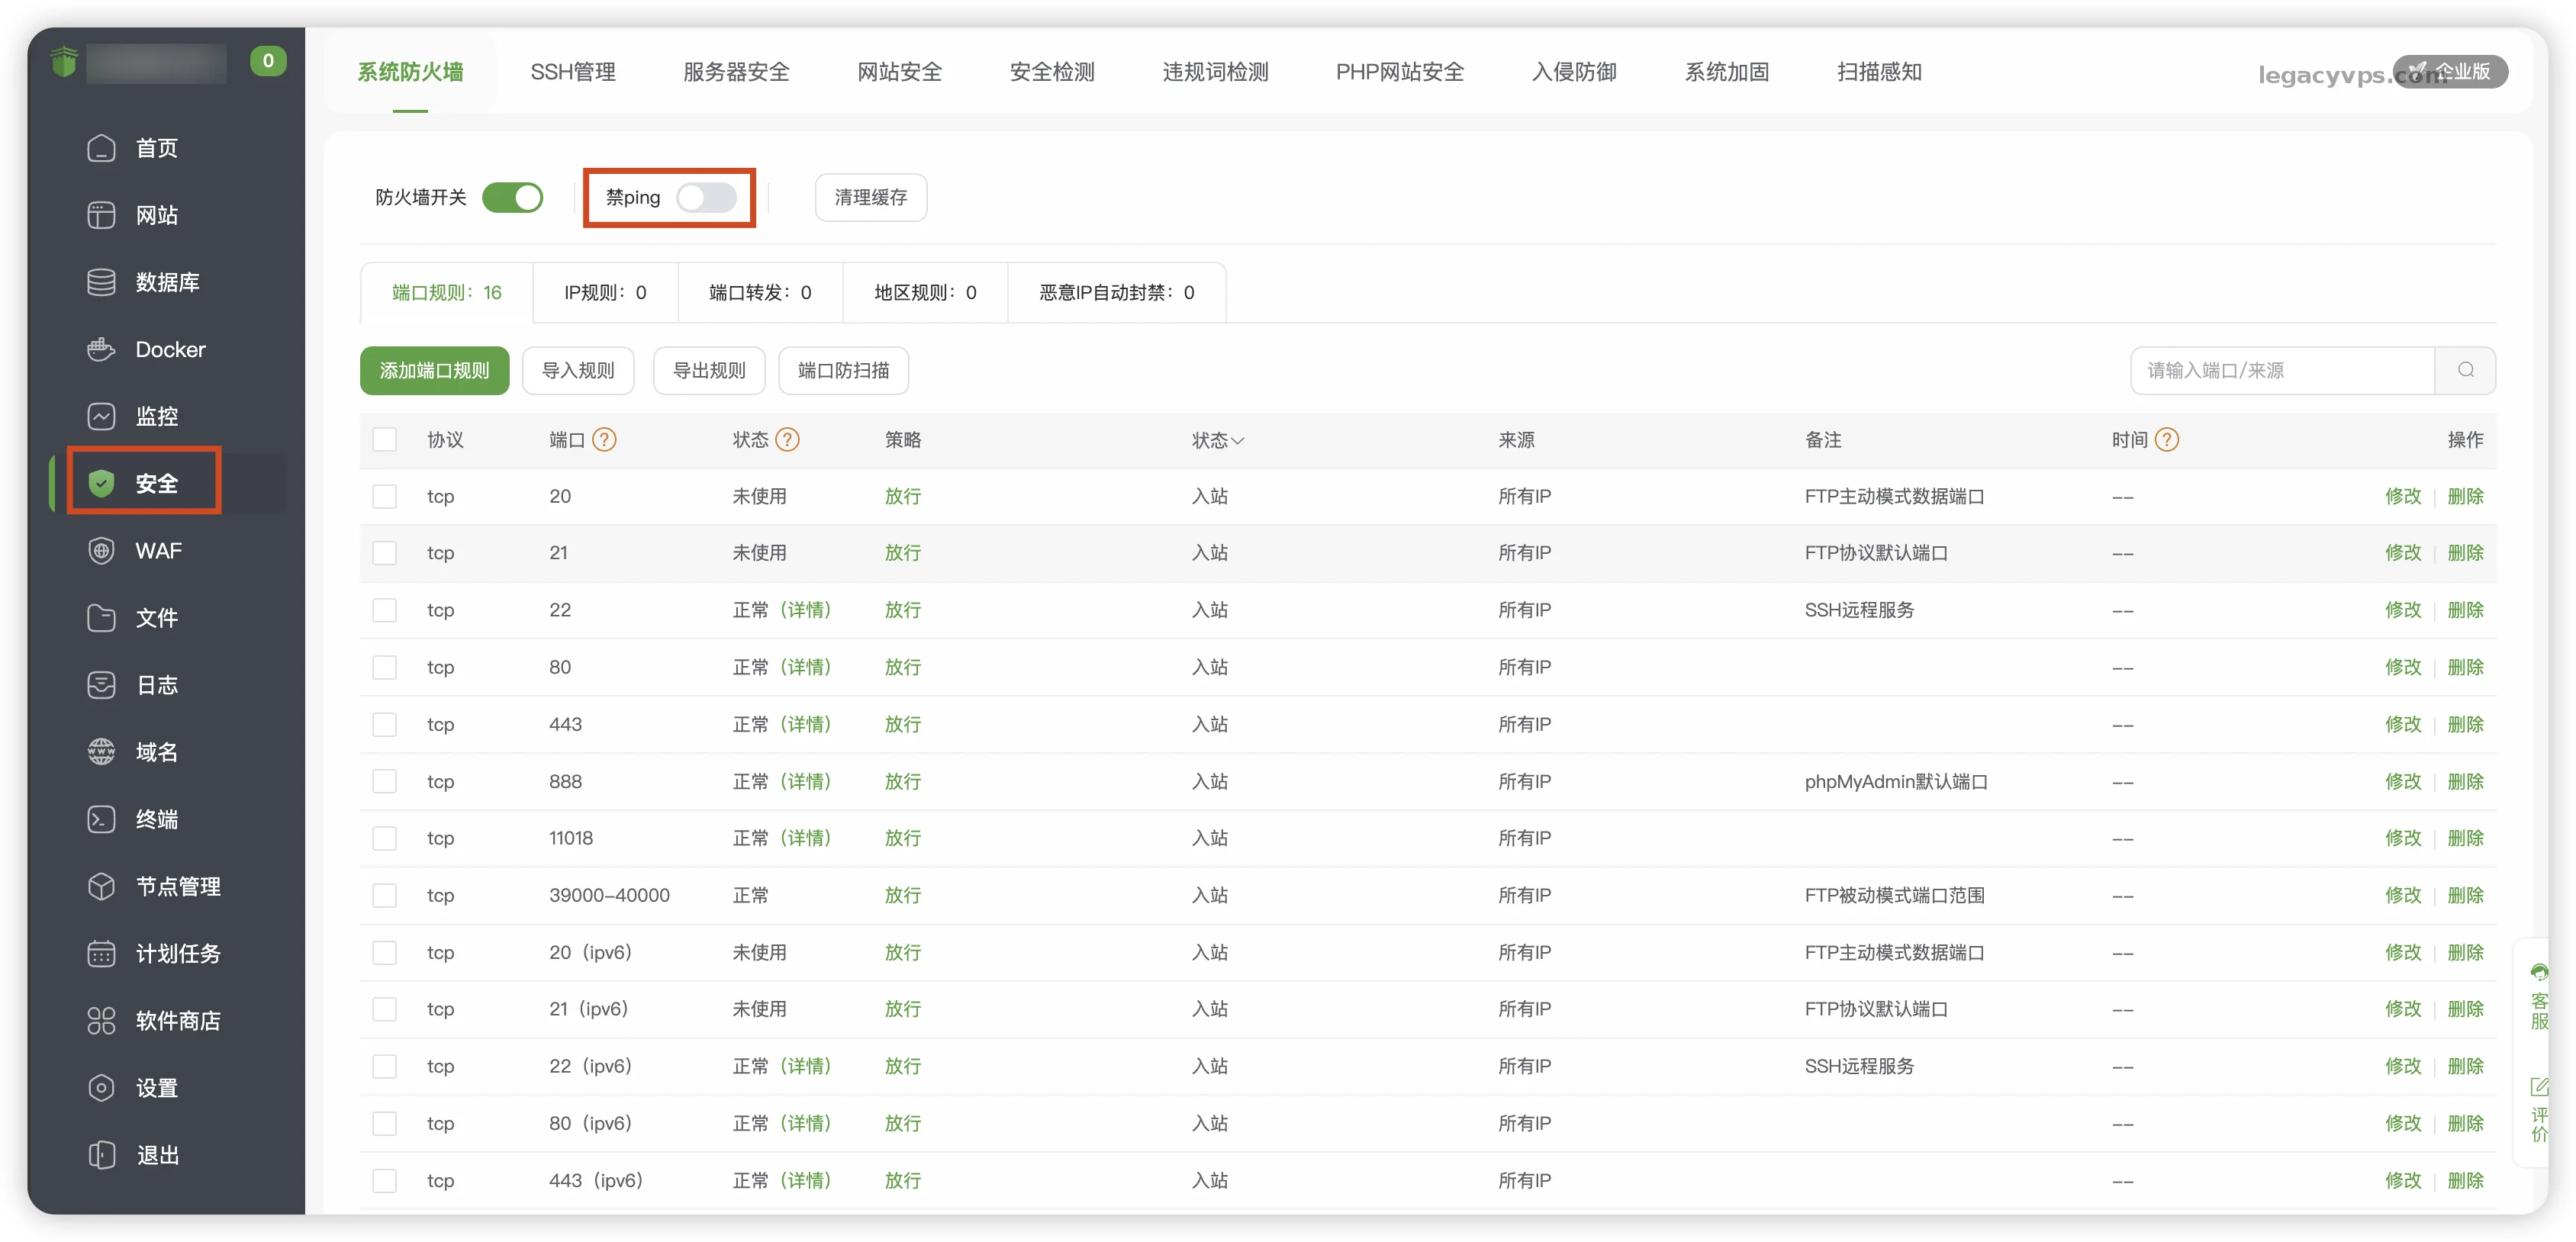Click help icon beside 时间 column
The height and width of the screenshot is (1242, 2576).
click(x=2166, y=440)
